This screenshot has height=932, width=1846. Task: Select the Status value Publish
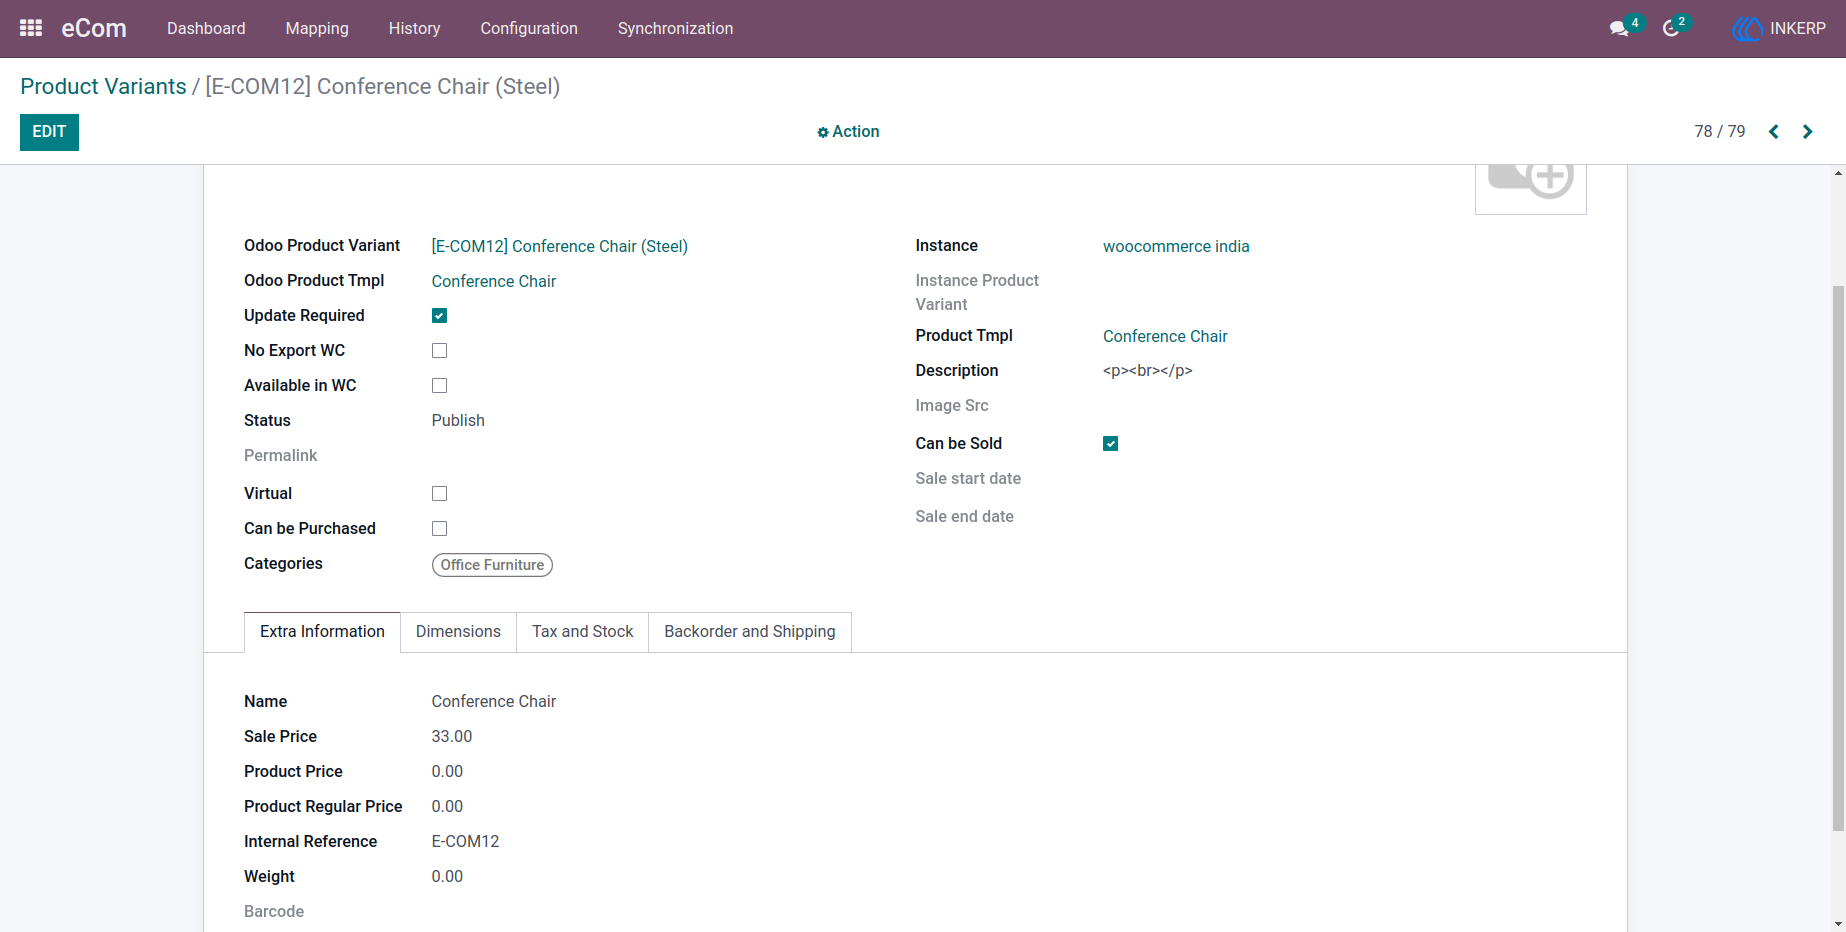(458, 421)
